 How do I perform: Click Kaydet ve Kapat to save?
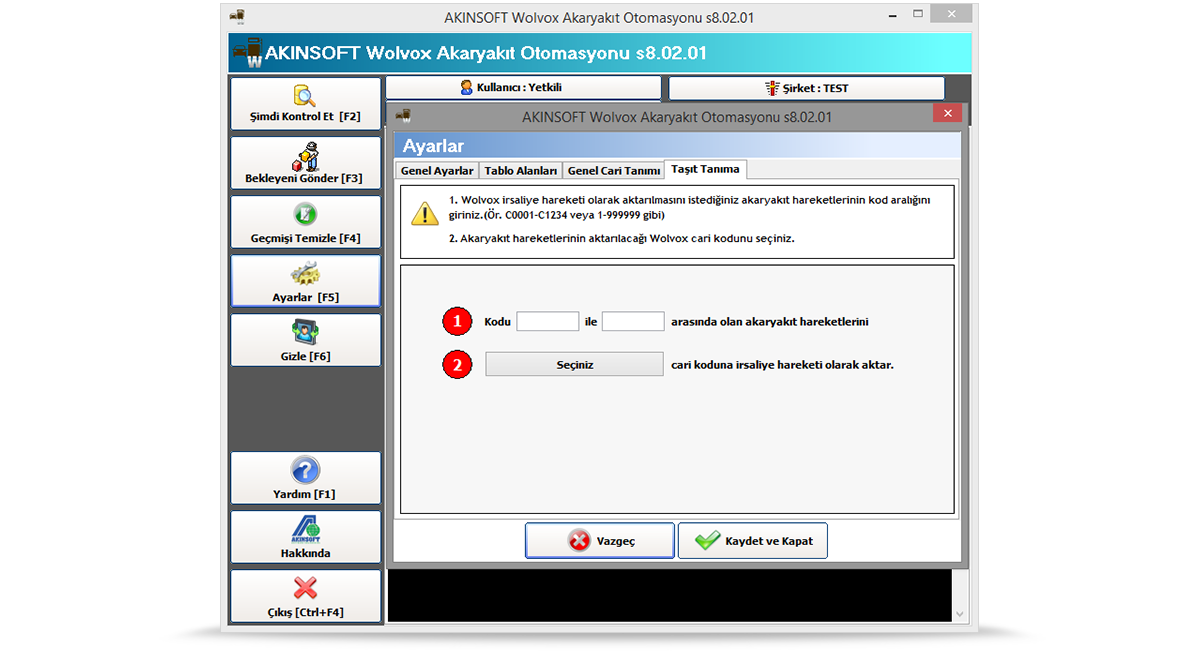pos(752,540)
